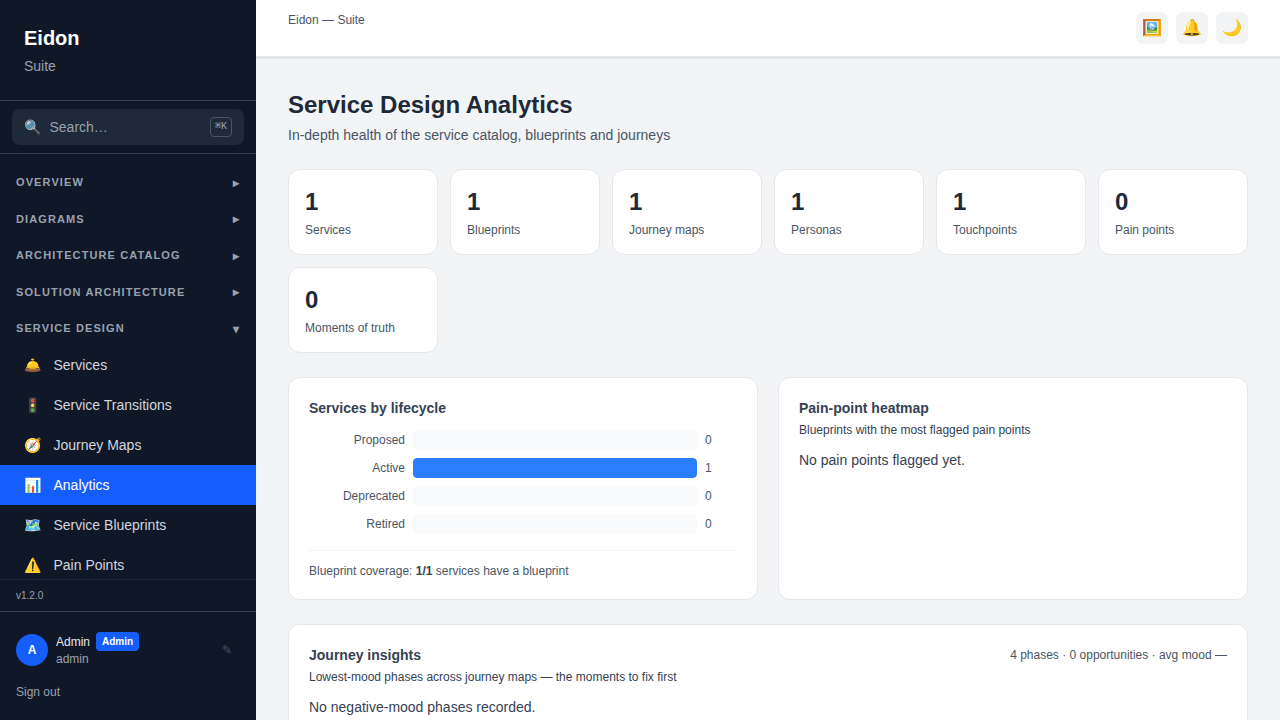Open Services in the sidebar
The height and width of the screenshot is (720, 1280).
coord(128,365)
